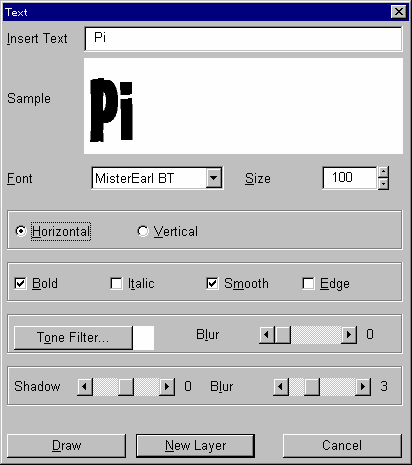Uncheck the Bold checkbox
This screenshot has width=412, height=465.
pos(20,284)
